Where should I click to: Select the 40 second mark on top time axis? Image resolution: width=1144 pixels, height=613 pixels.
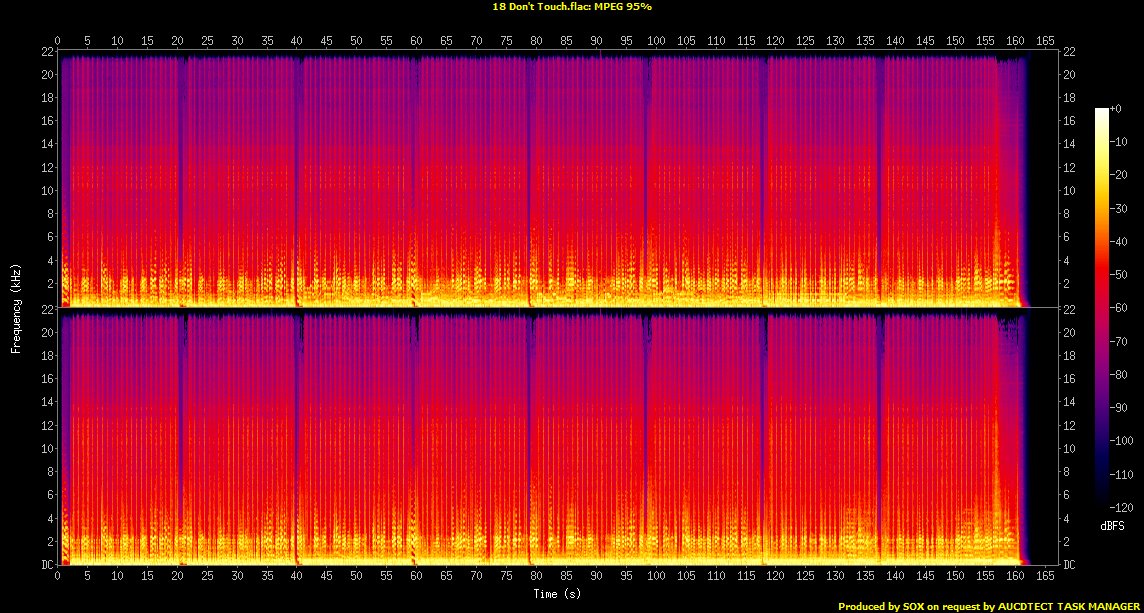coord(297,41)
